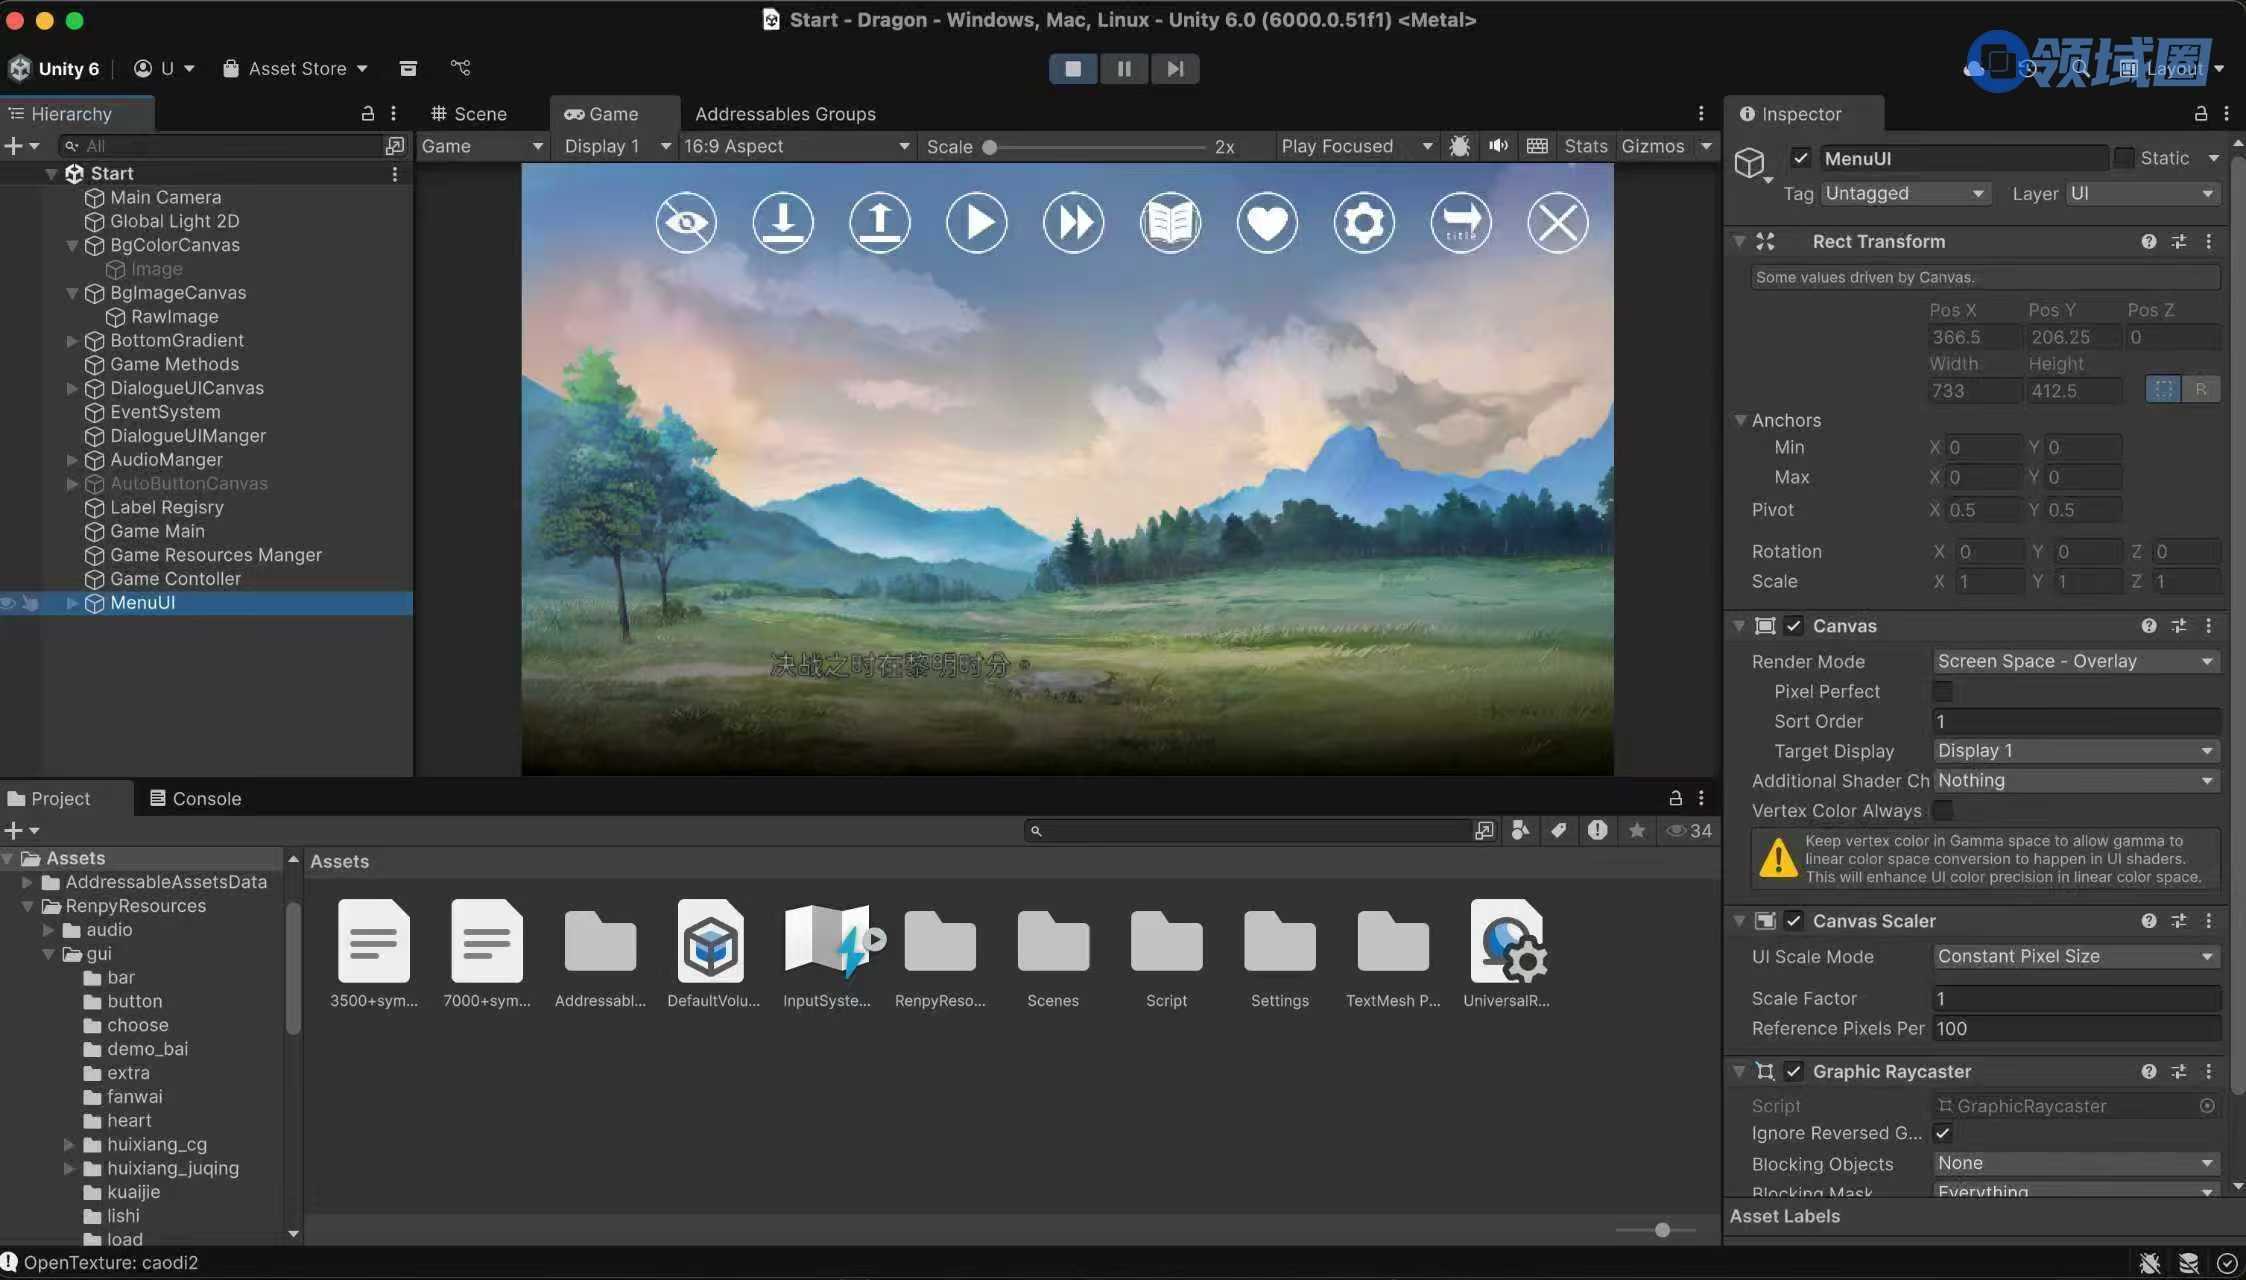Uncheck Ignore Reversed Graphics option

(1942, 1133)
